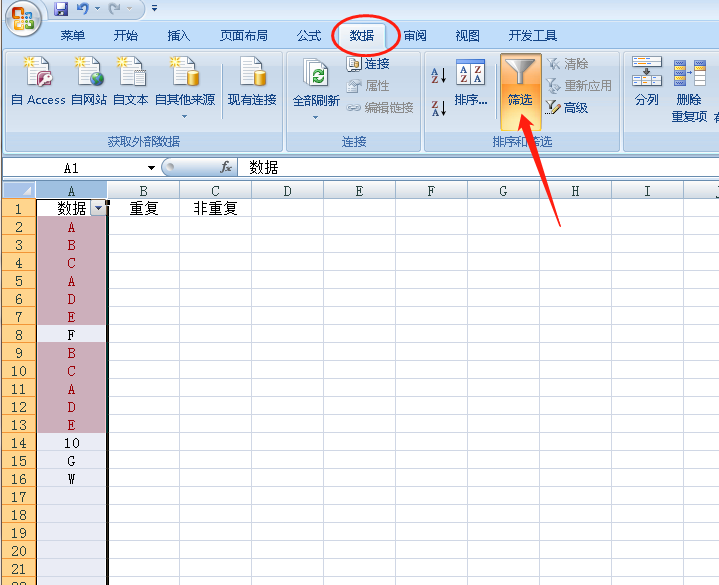Select cell A15 containing G
This screenshot has height=585, width=719.
tap(71, 461)
